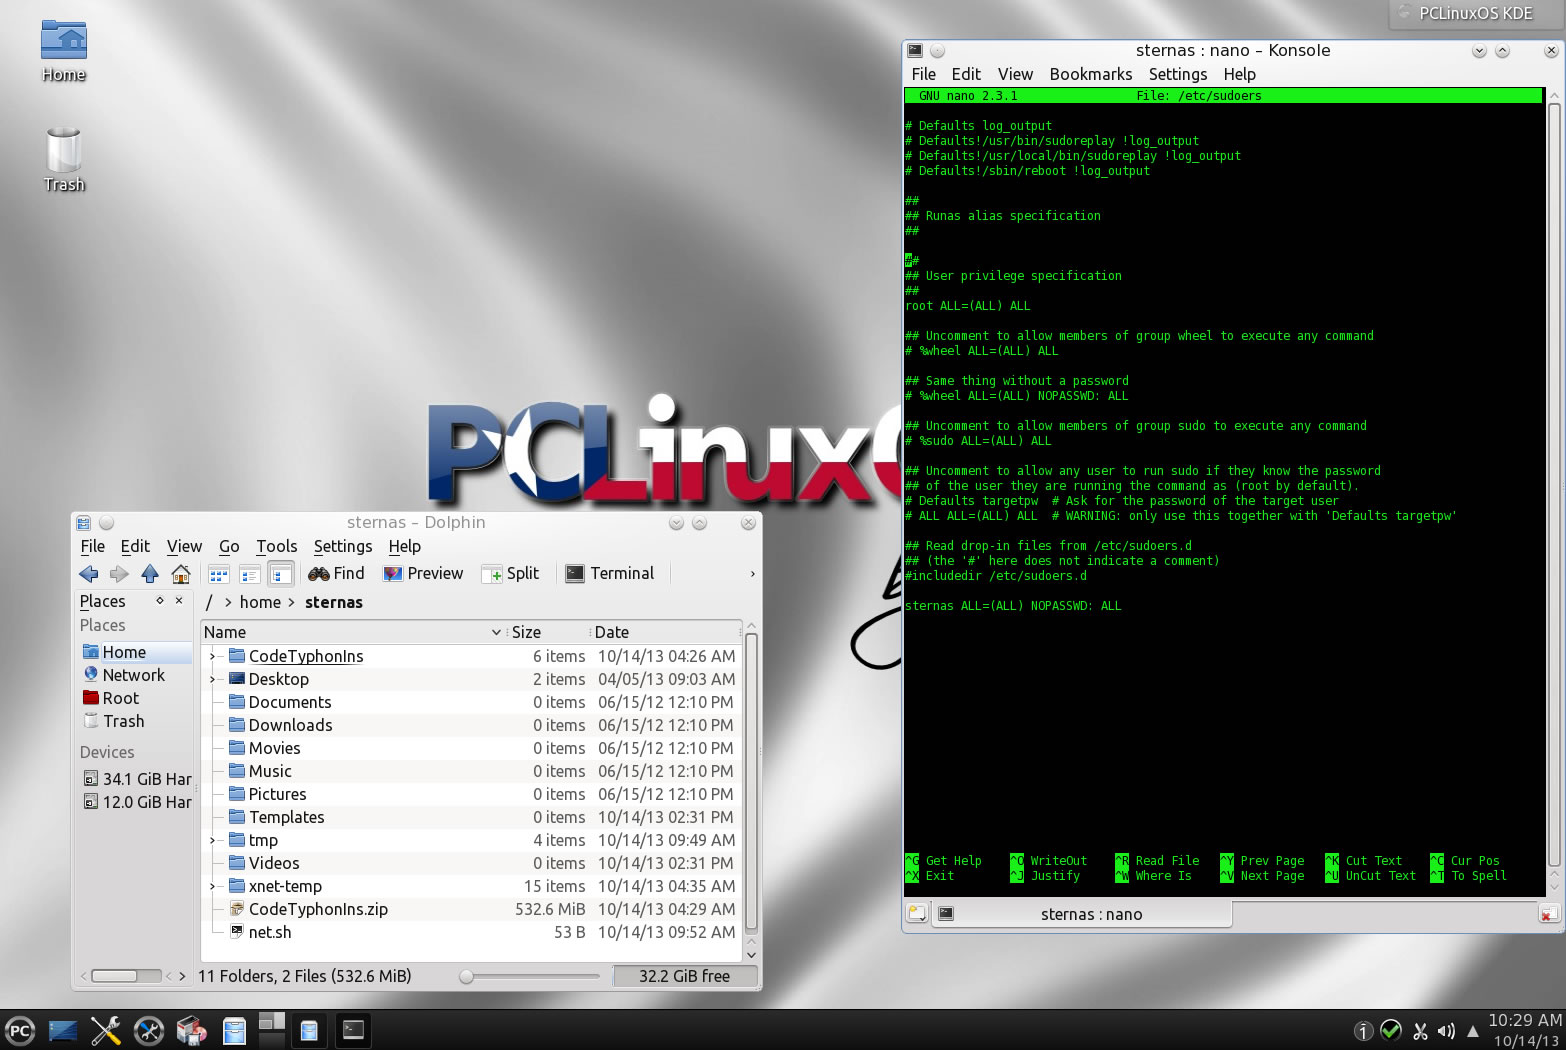Click Find with the binoculars icon
Viewport: 1566px width, 1050px height.
click(337, 574)
